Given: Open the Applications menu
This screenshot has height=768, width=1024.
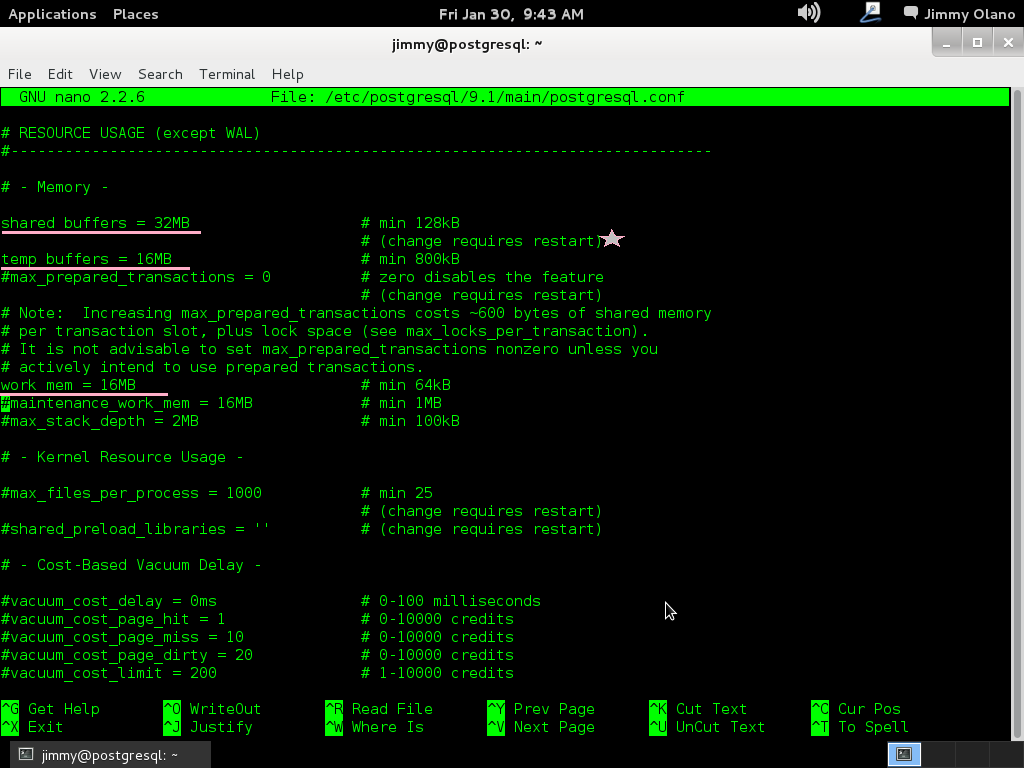Looking at the screenshot, I should (x=52, y=14).
